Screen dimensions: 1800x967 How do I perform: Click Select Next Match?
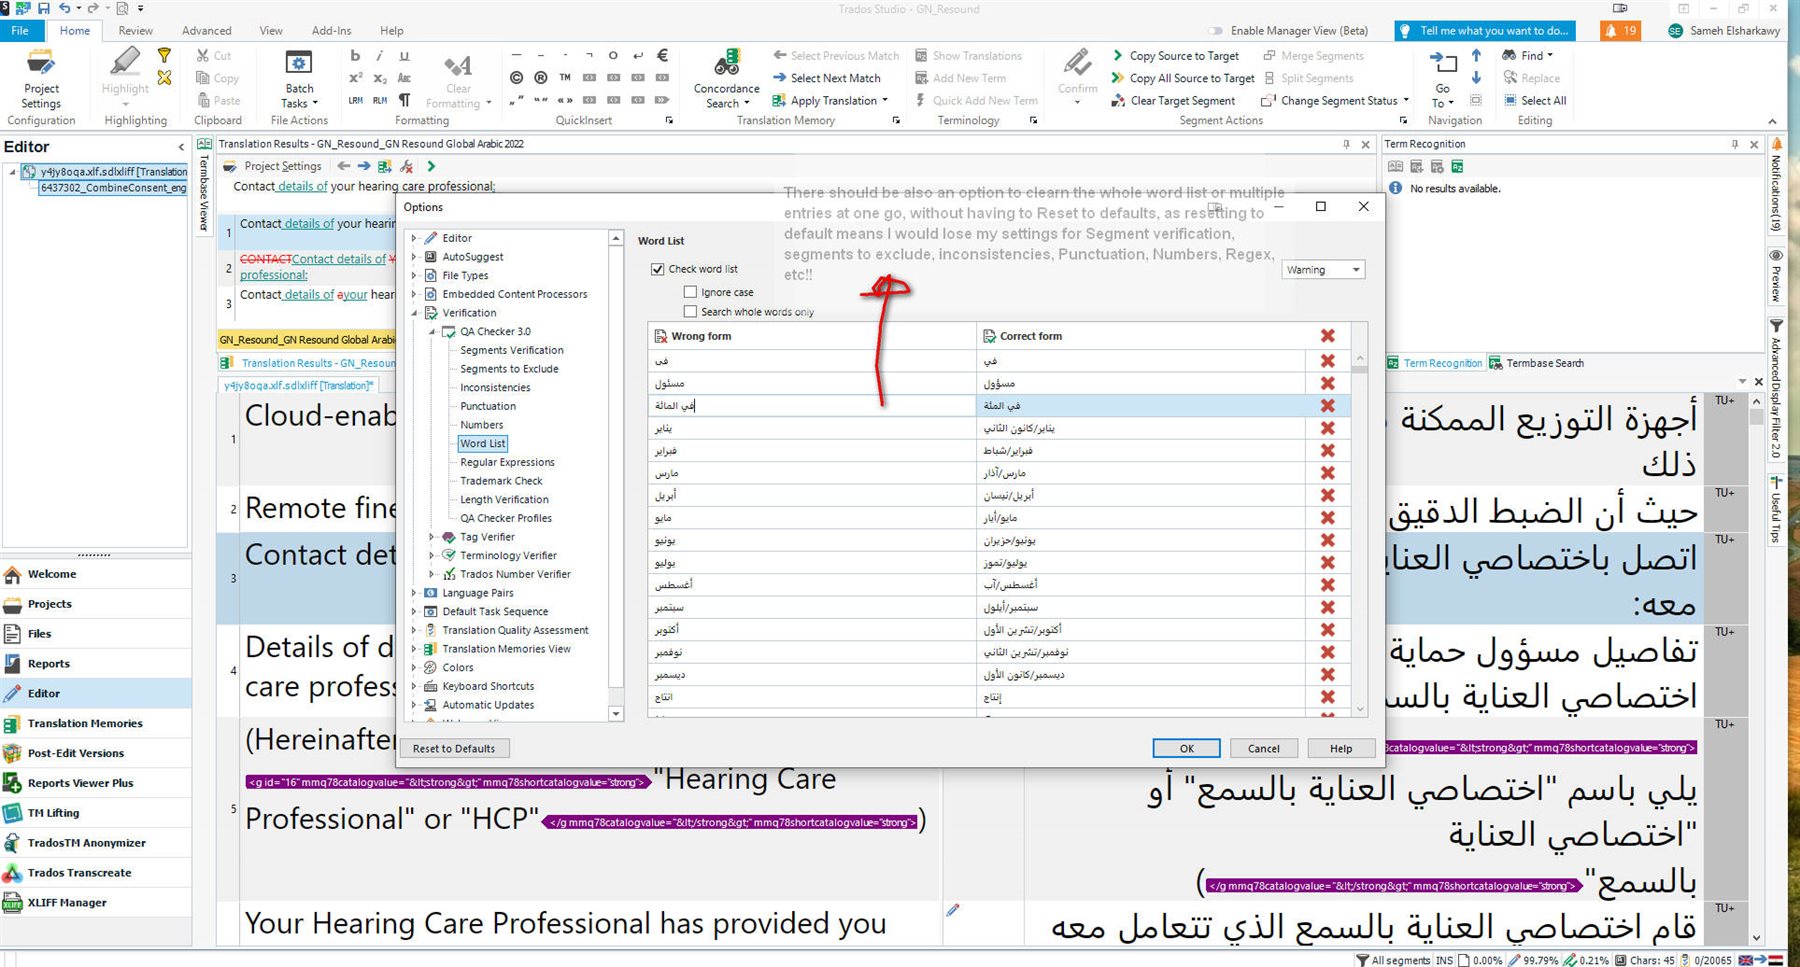point(826,78)
